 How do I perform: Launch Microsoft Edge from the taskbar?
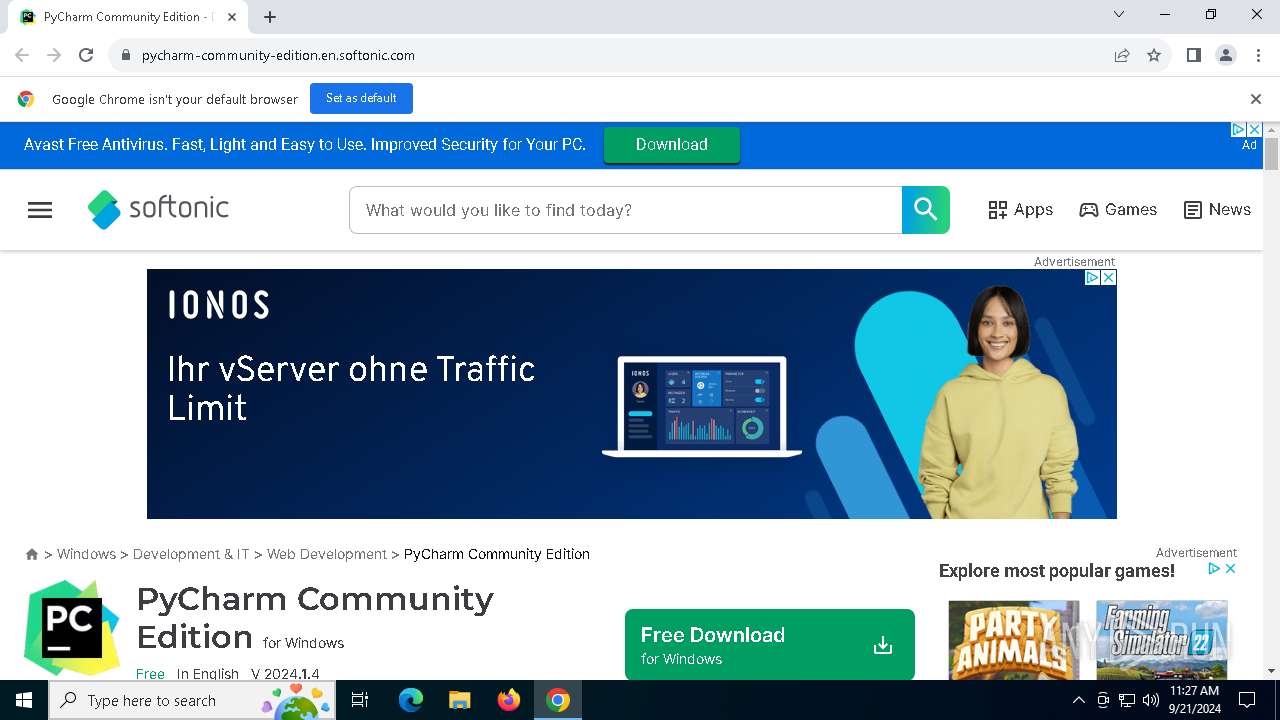(411, 700)
